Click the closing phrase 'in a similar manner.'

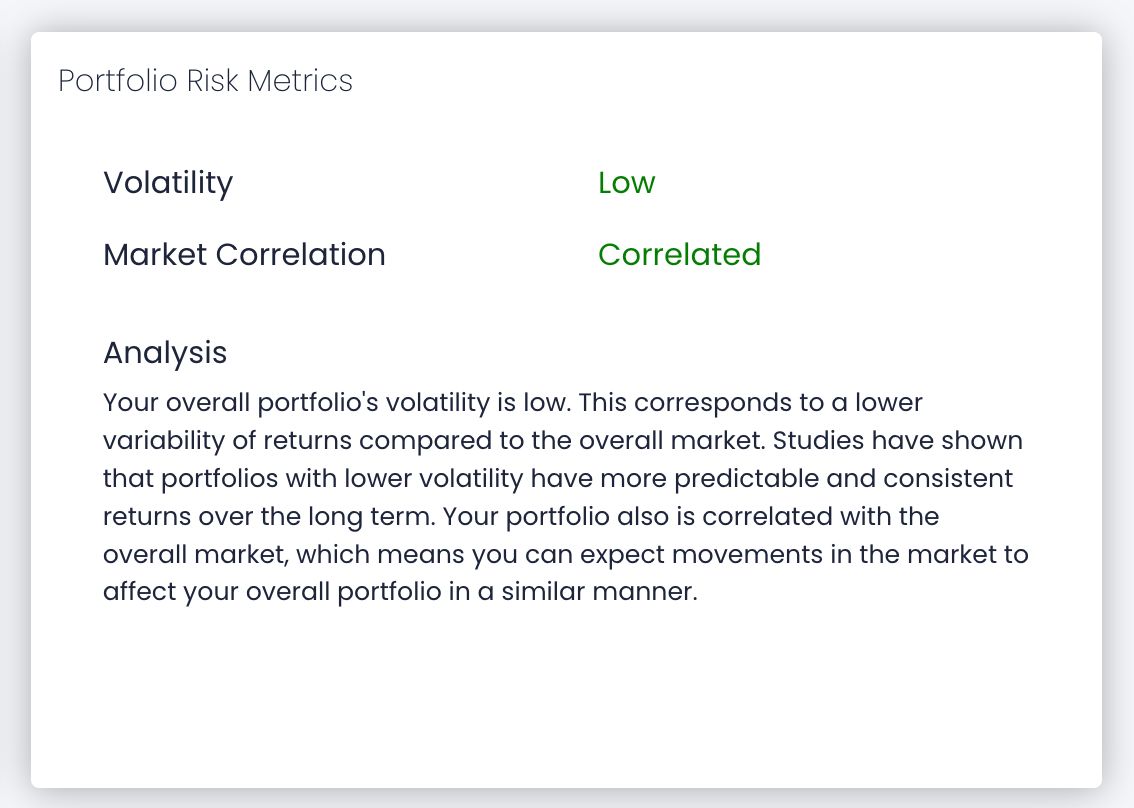click(x=573, y=592)
